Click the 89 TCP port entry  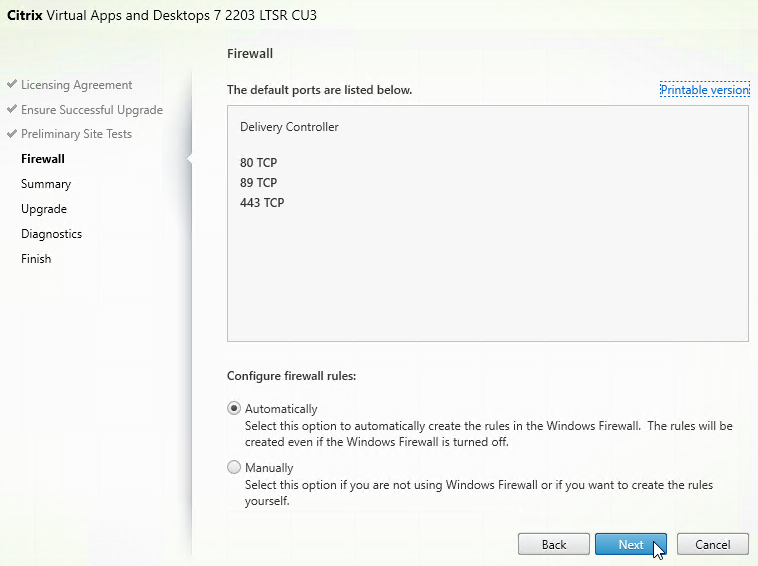tap(258, 183)
